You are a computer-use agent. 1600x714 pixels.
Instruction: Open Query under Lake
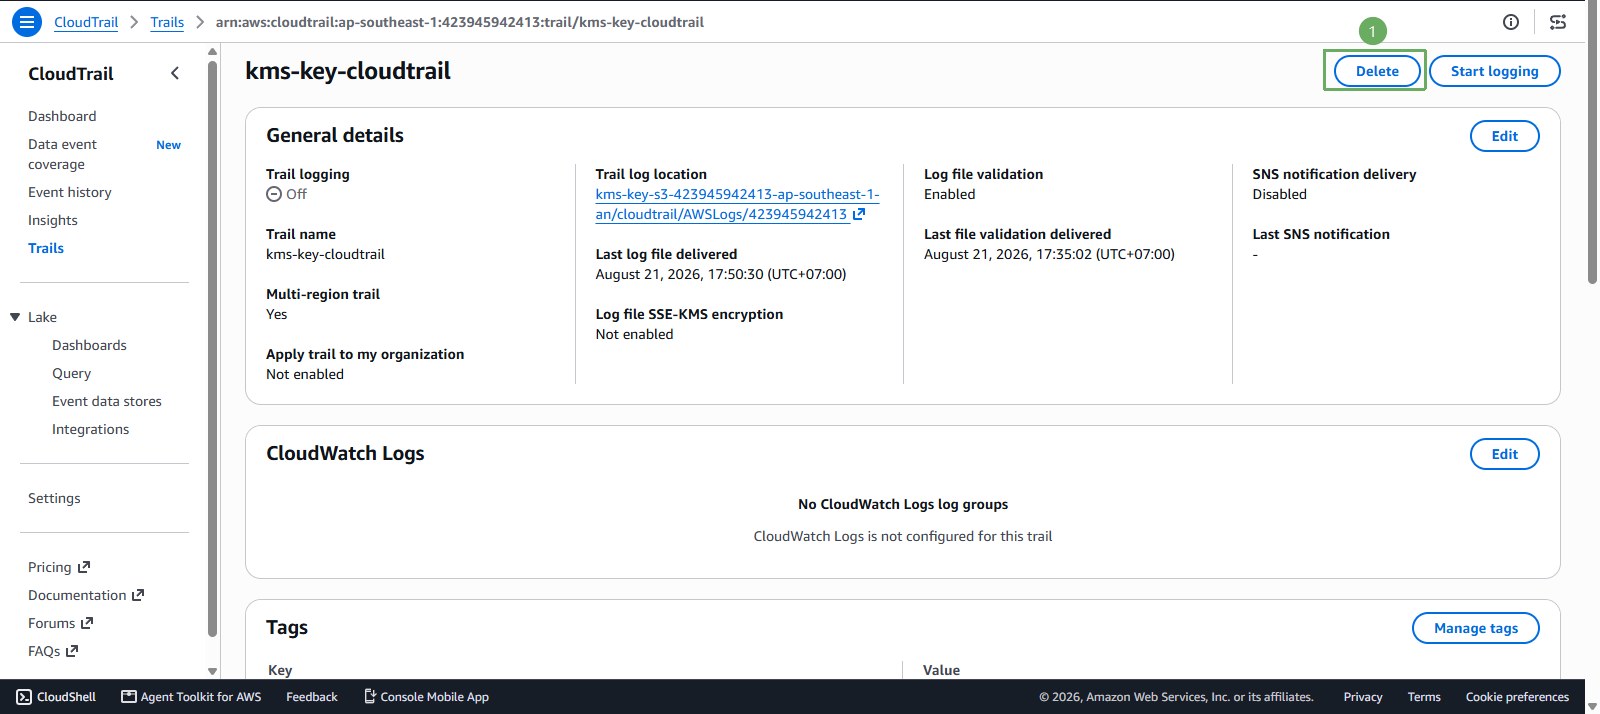coord(71,373)
